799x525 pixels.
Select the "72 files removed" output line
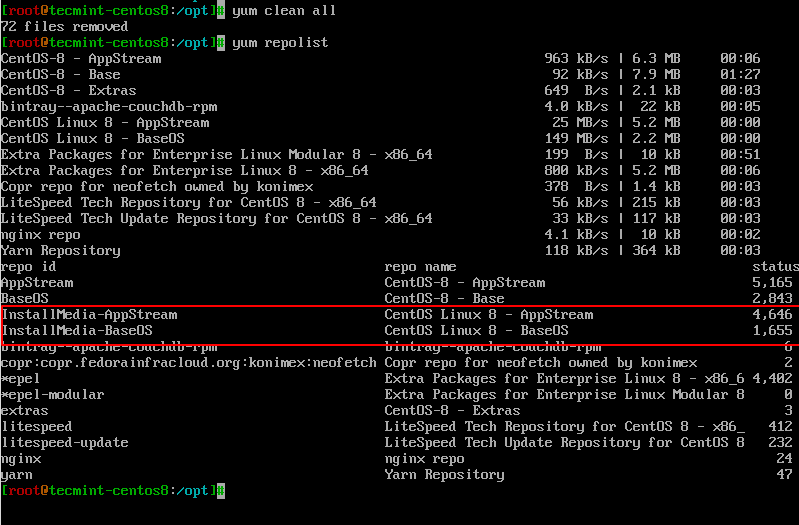coord(64,27)
